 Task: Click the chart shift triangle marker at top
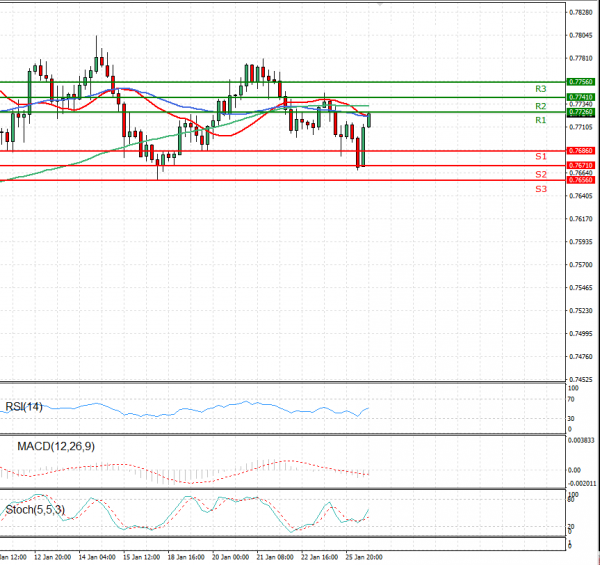click(x=379, y=4)
